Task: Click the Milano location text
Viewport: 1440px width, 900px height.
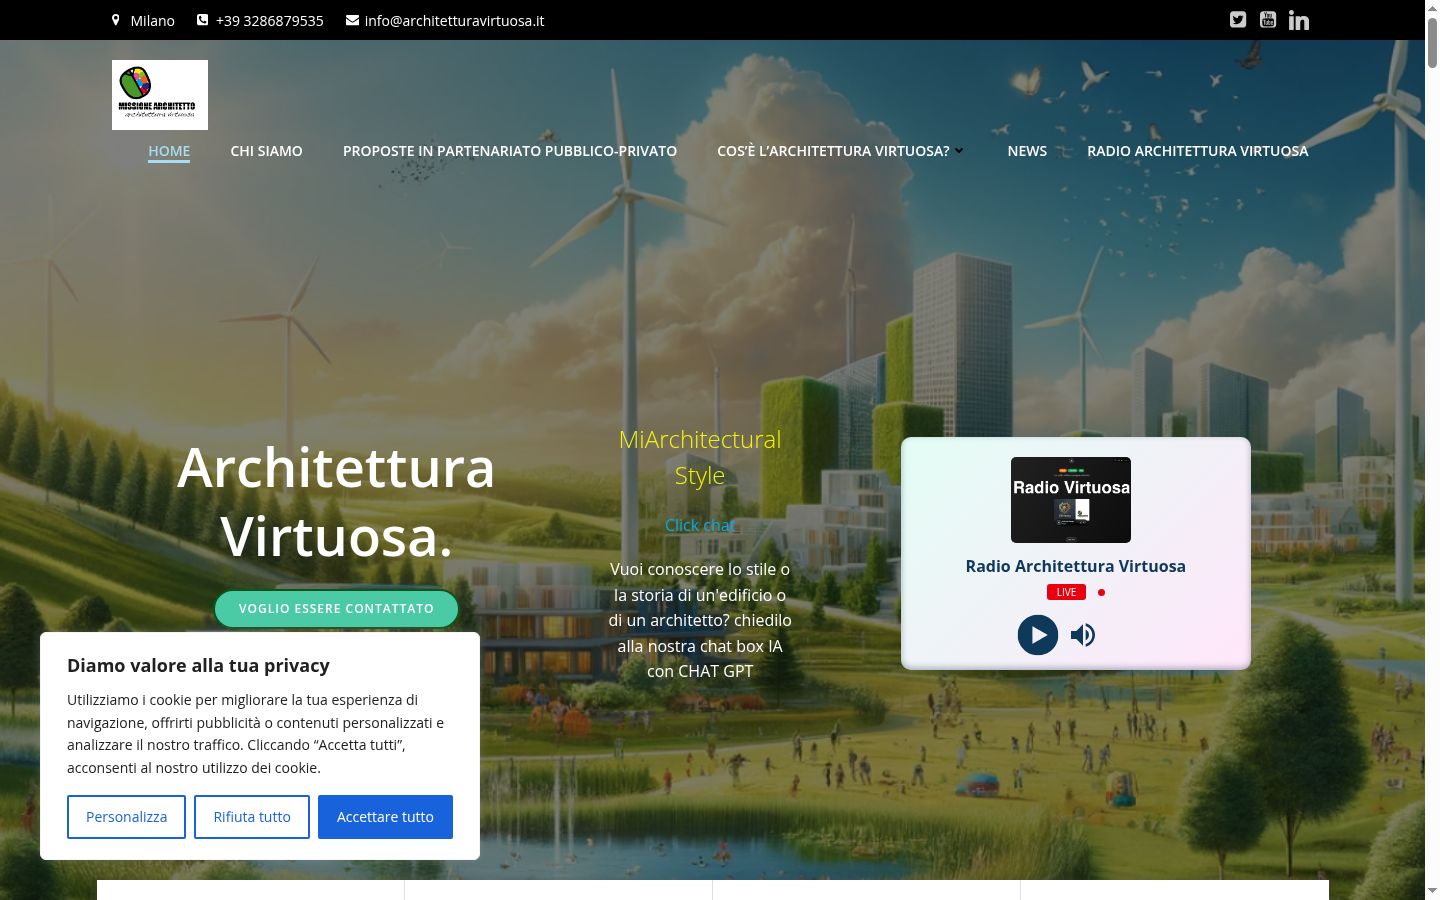Action: click(152, 20)
